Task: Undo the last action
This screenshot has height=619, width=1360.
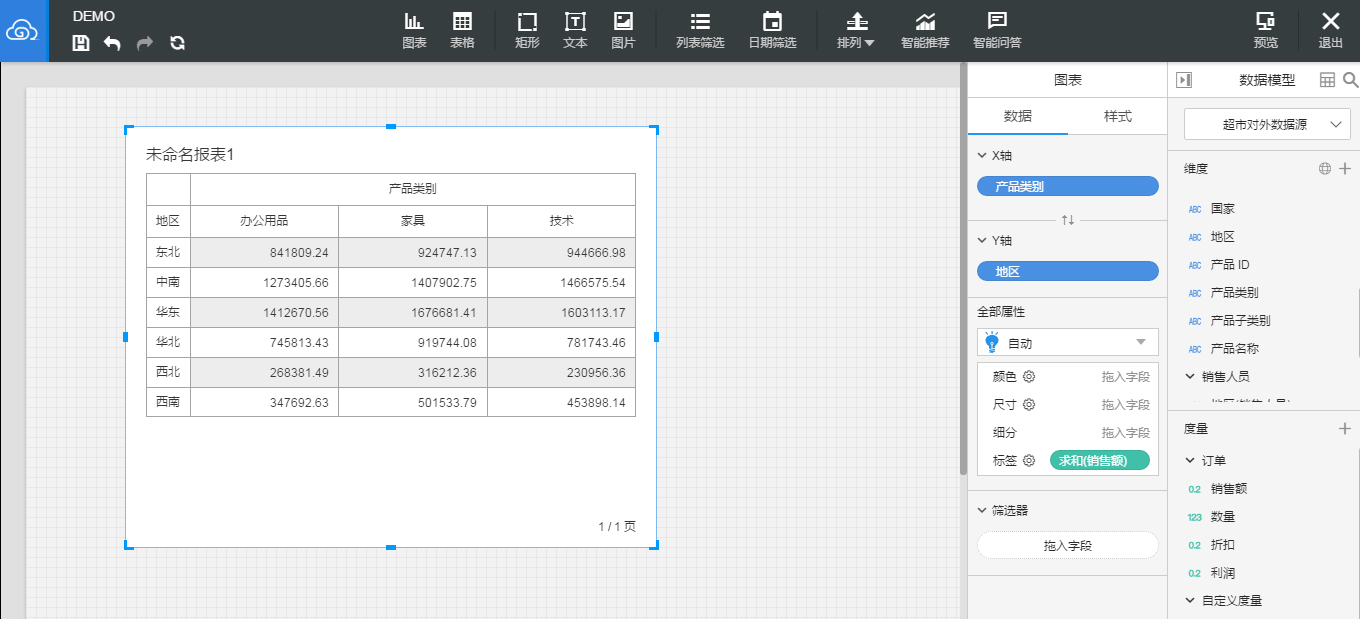Action: [112, 43]
